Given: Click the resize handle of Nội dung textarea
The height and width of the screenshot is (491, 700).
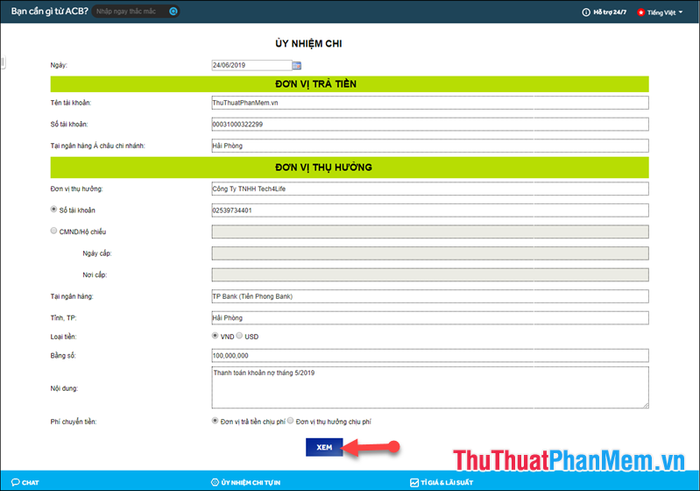Looking at the screenshot, I should (x=646, y=405).
